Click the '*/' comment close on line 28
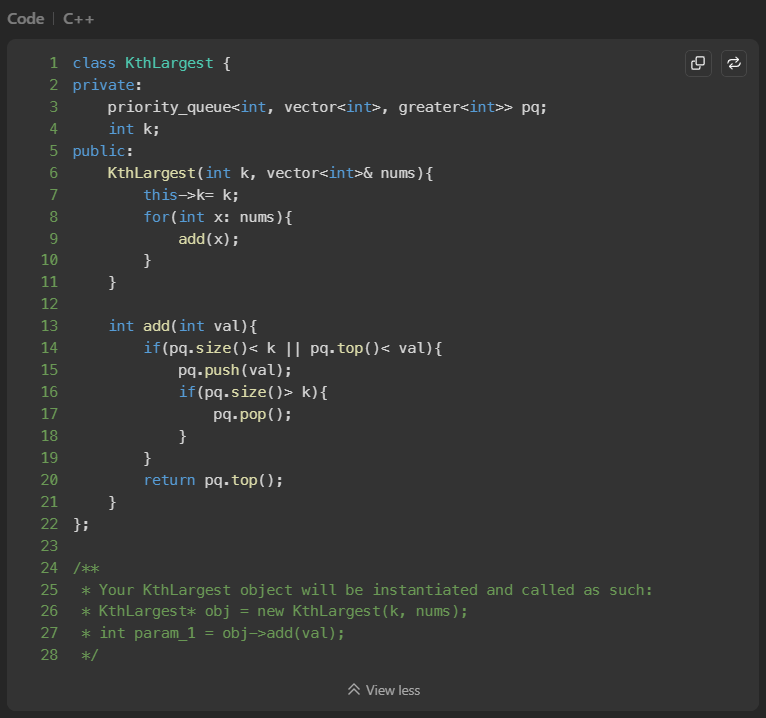The image size is (766, 718). click(x=90, y=655)
